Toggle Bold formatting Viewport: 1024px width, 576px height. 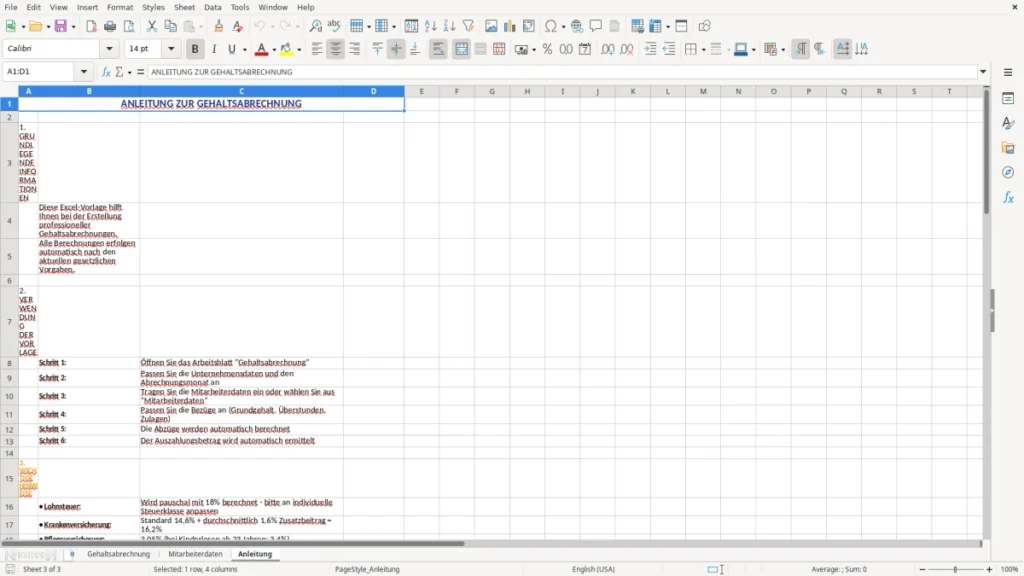(195, 49)
